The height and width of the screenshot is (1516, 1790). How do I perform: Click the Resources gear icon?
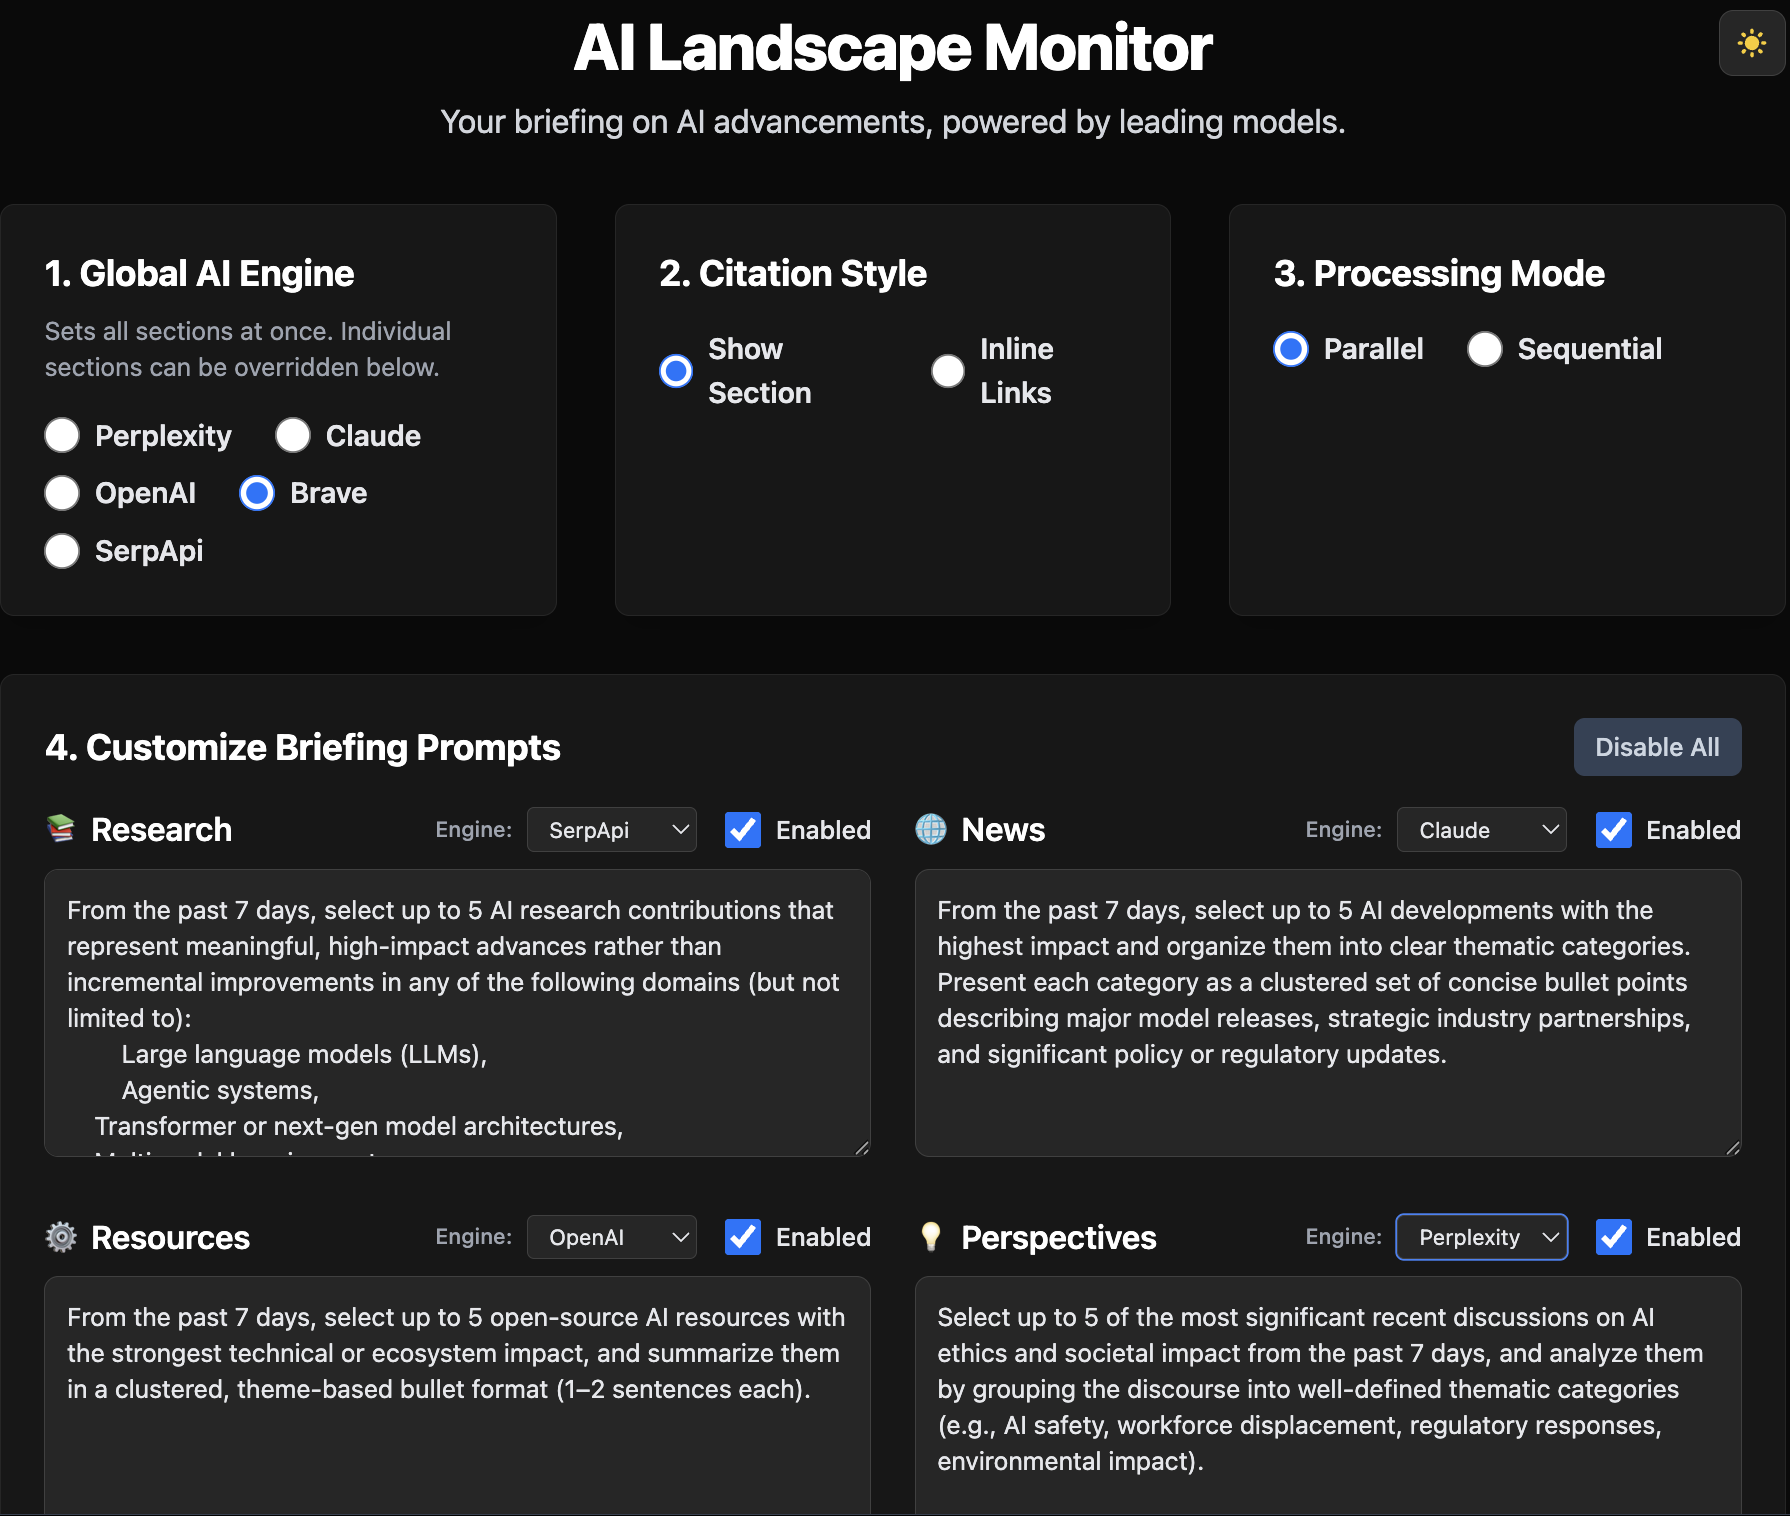click(x=60, y=1237)
